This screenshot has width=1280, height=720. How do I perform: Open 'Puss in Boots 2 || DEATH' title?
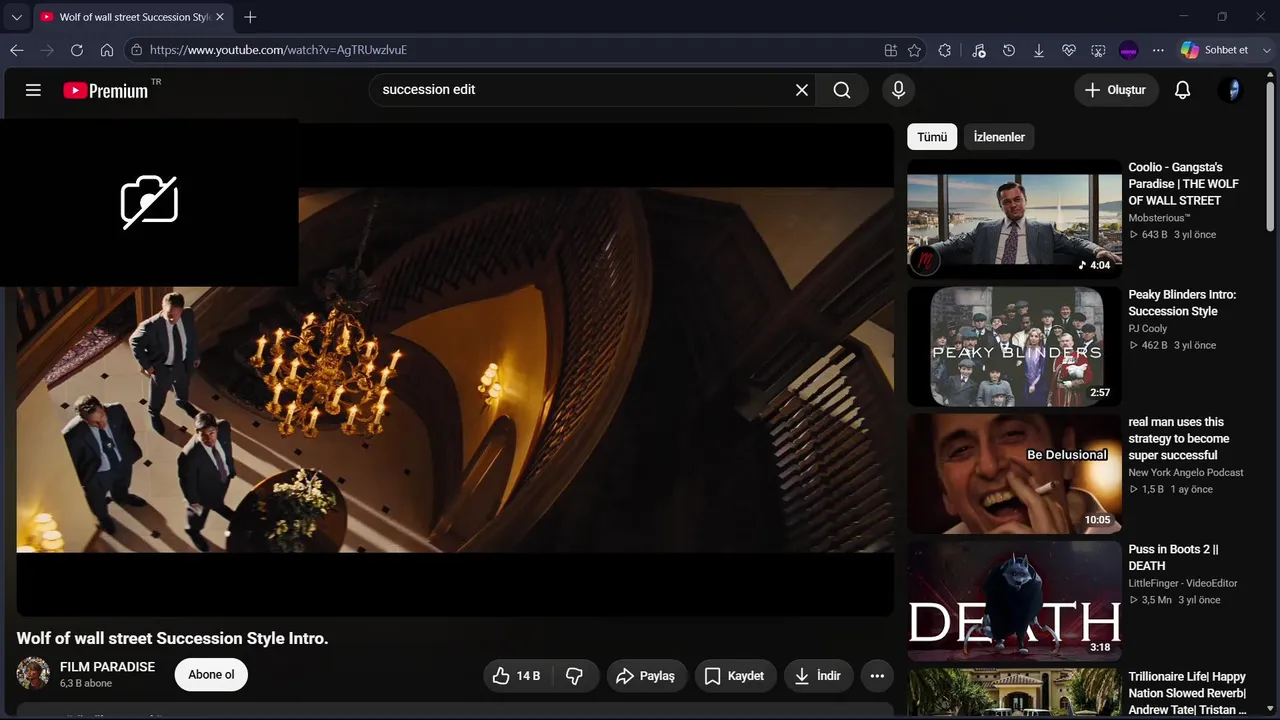(1174, 558)
